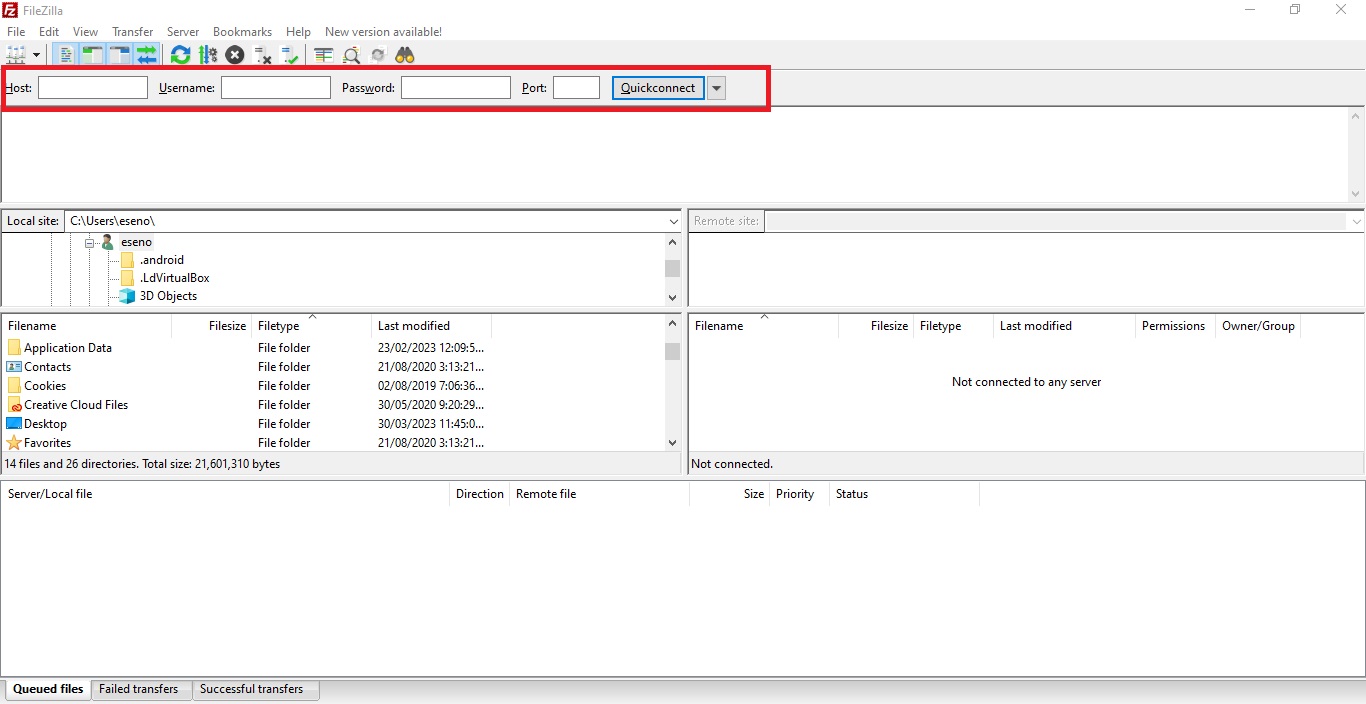Click the remote Owner/Group column header

[1258, 326]
